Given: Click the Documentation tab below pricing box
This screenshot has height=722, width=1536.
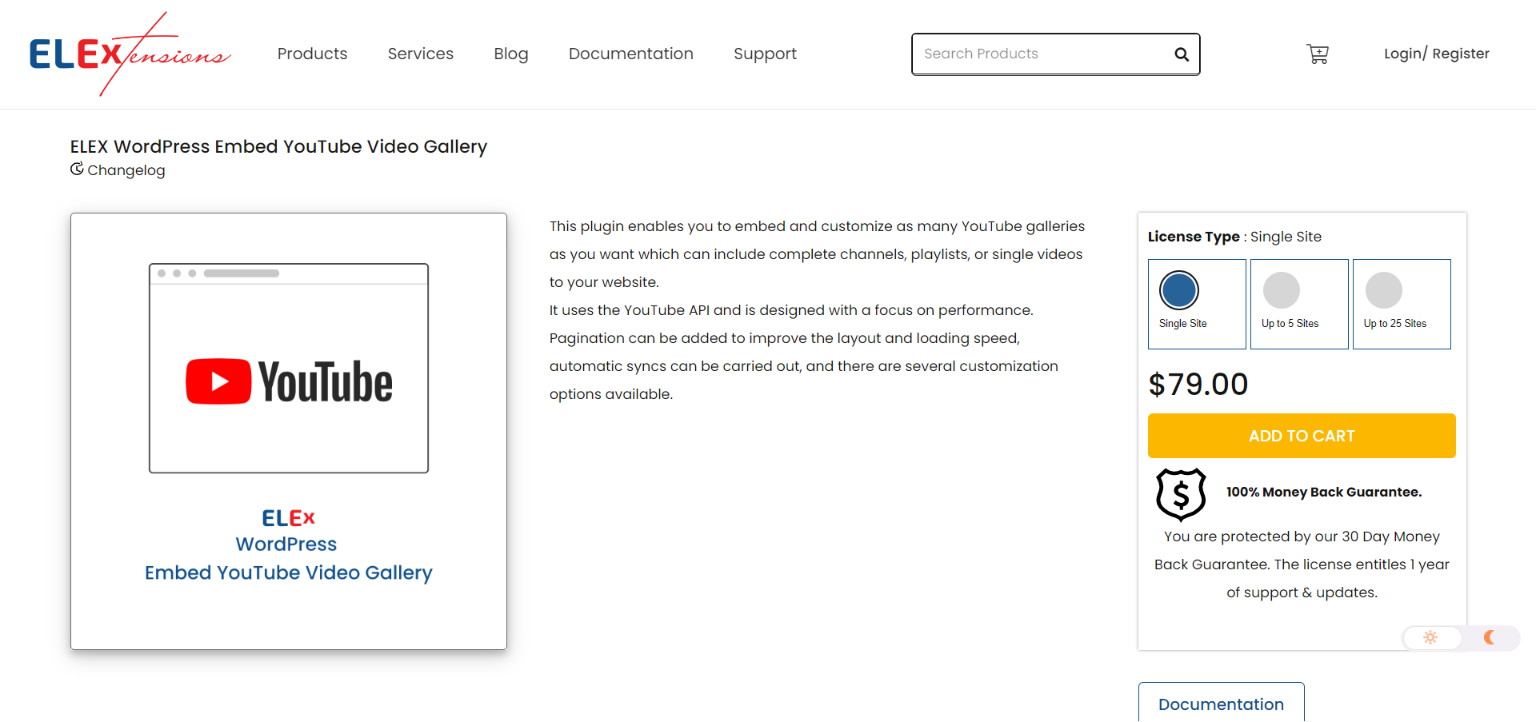Looking at the screenshot, I should (x=1221, y=702).
